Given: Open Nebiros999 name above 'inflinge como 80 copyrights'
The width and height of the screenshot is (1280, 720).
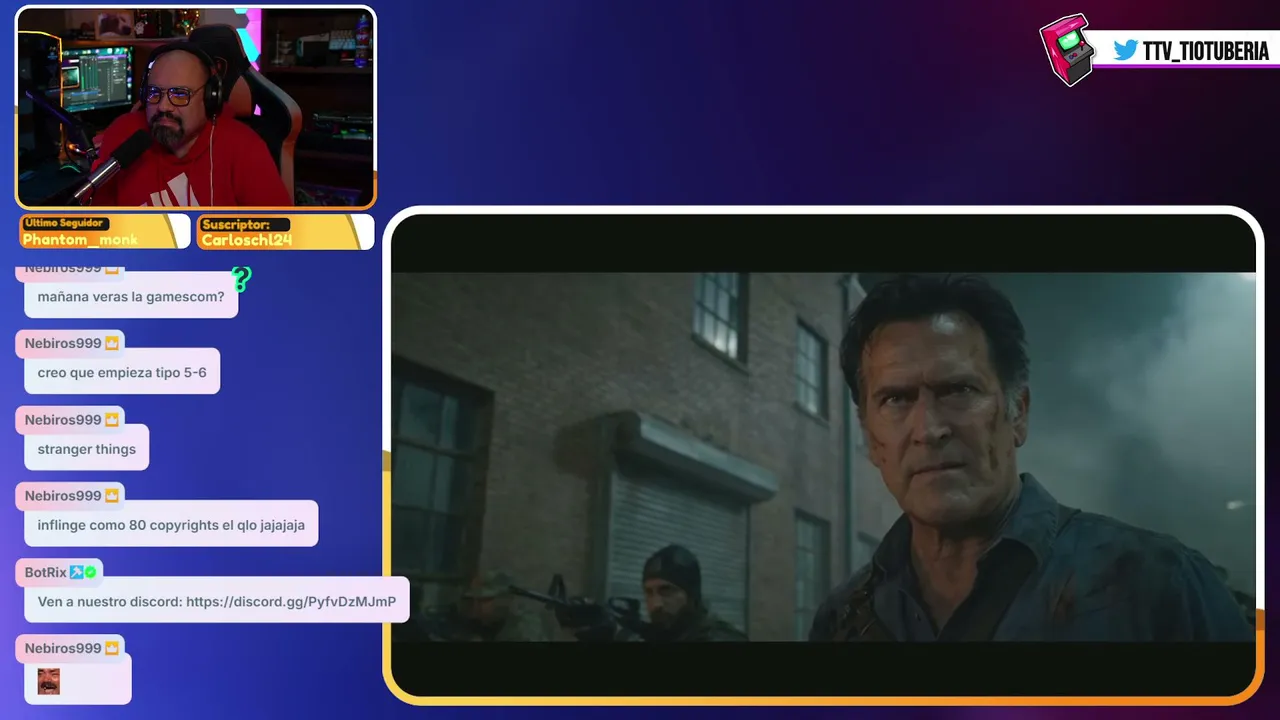Looking at the screenshot, I should click(63, 496).
